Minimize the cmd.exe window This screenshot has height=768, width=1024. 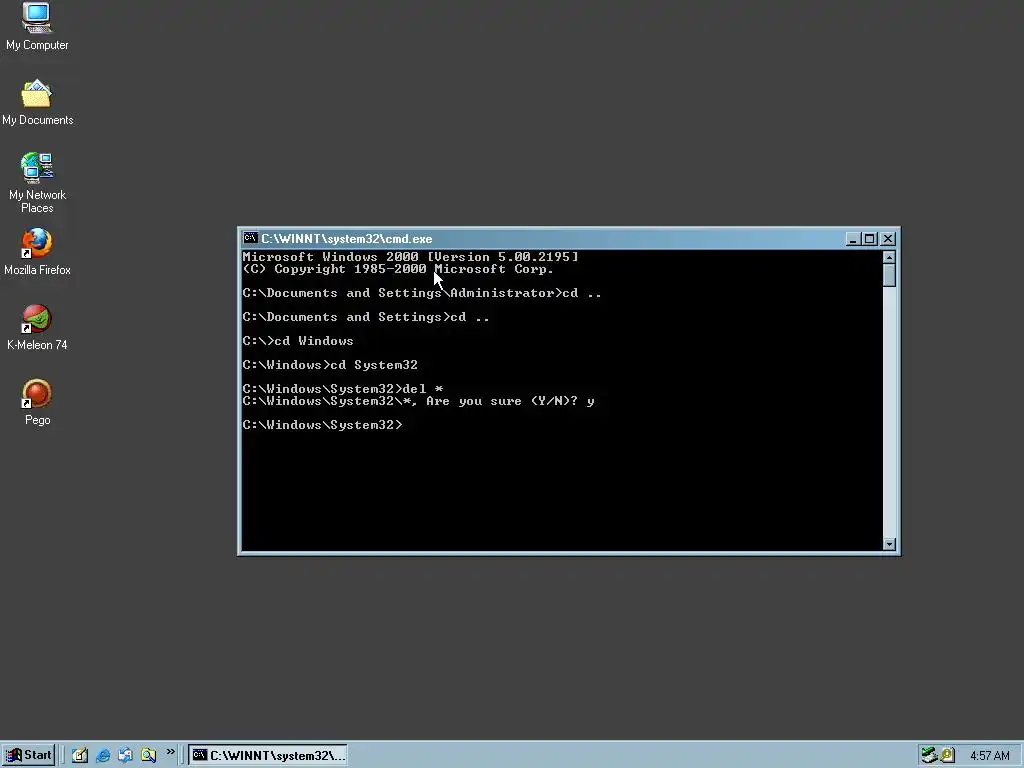[852, 239]
